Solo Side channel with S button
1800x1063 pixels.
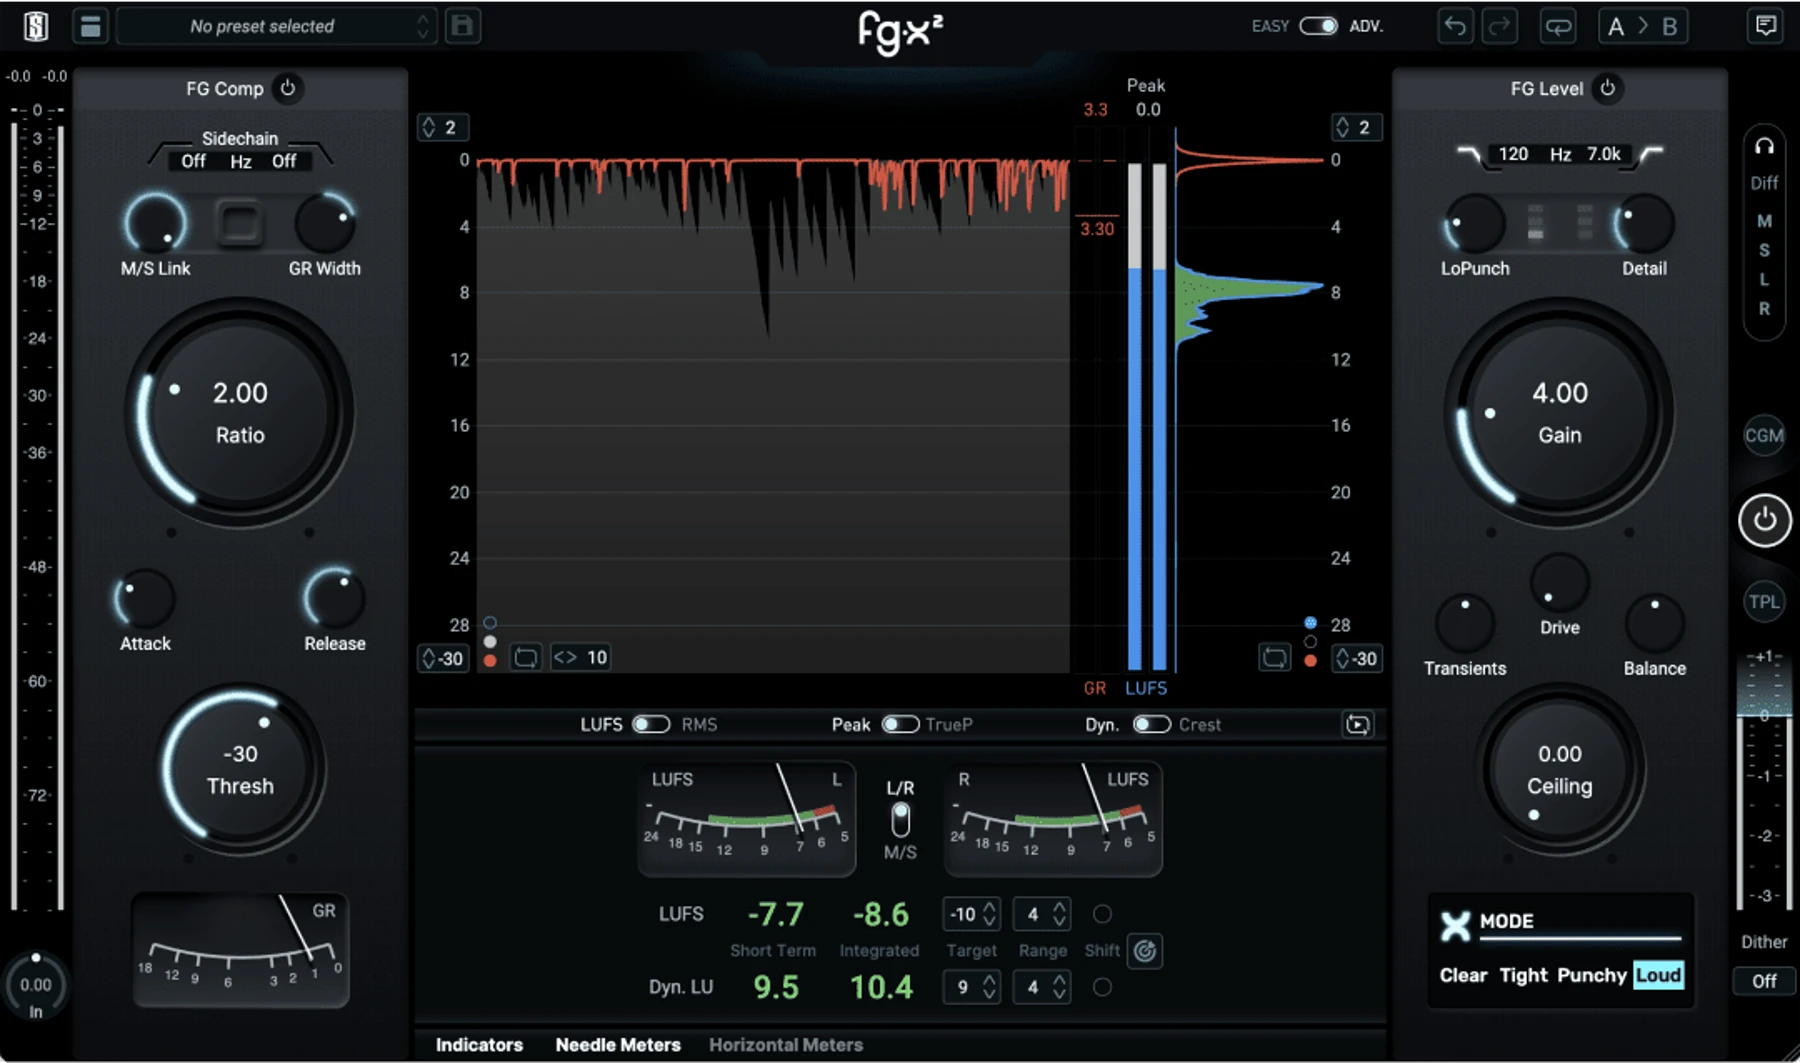tap(1764, 250)
